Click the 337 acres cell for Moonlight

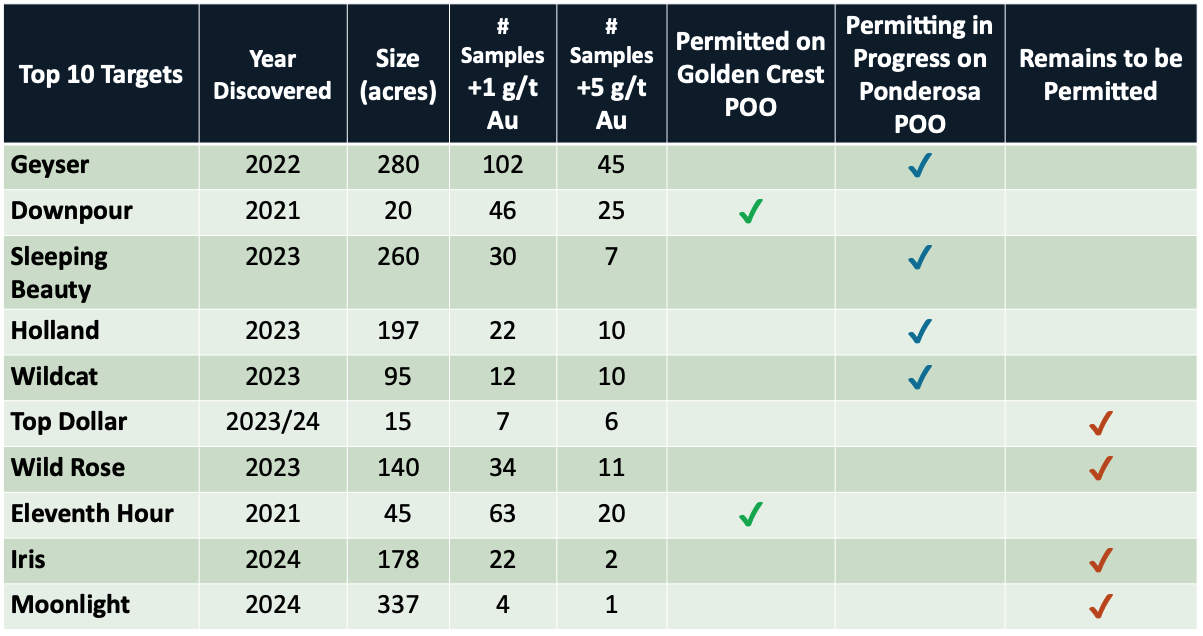coord(399,606)
